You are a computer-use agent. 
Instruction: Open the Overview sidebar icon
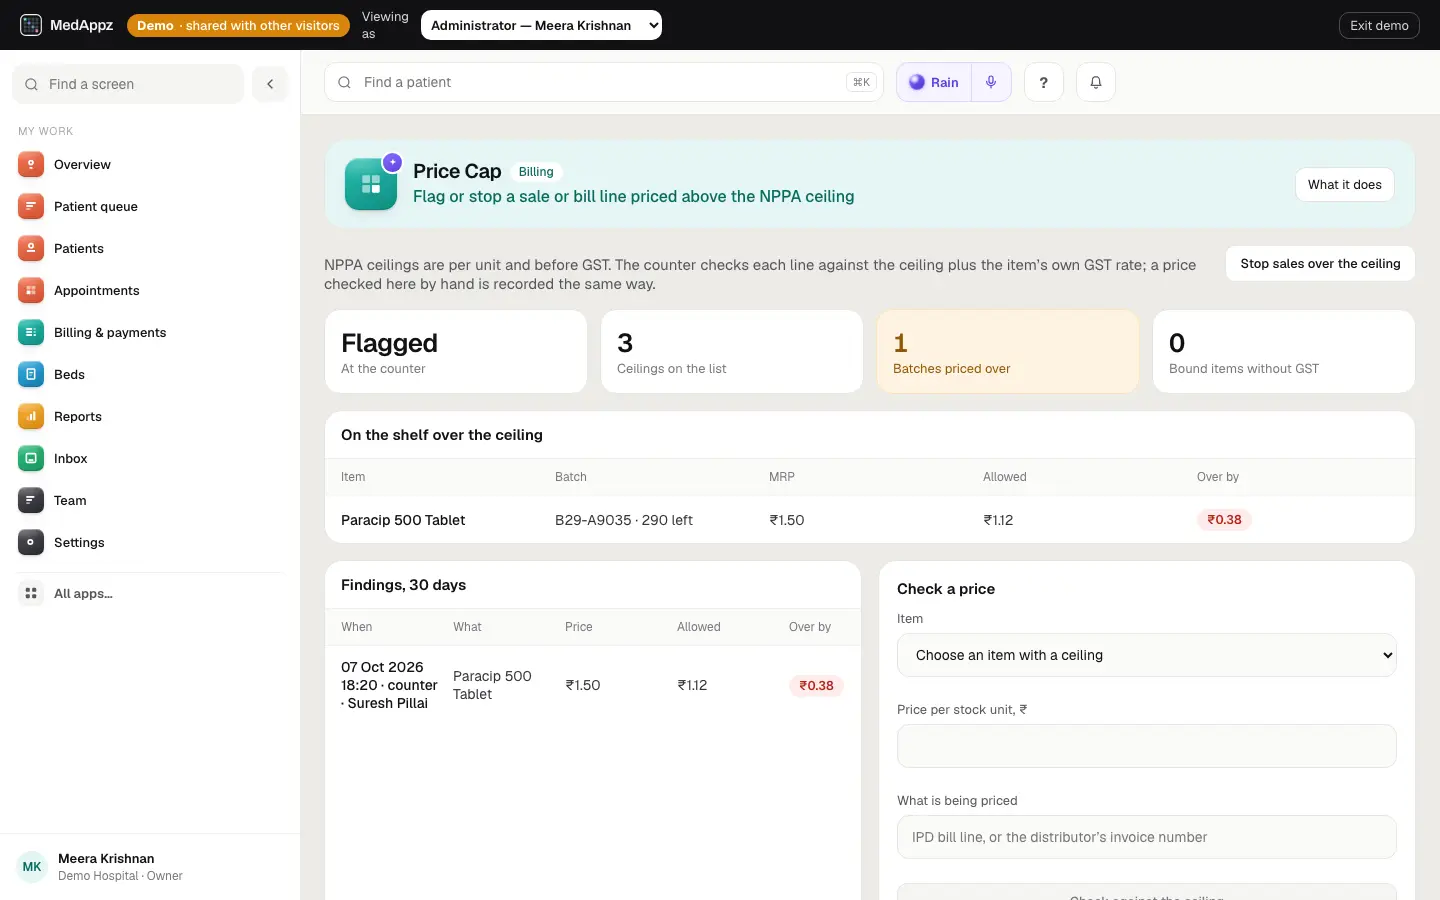31,165
